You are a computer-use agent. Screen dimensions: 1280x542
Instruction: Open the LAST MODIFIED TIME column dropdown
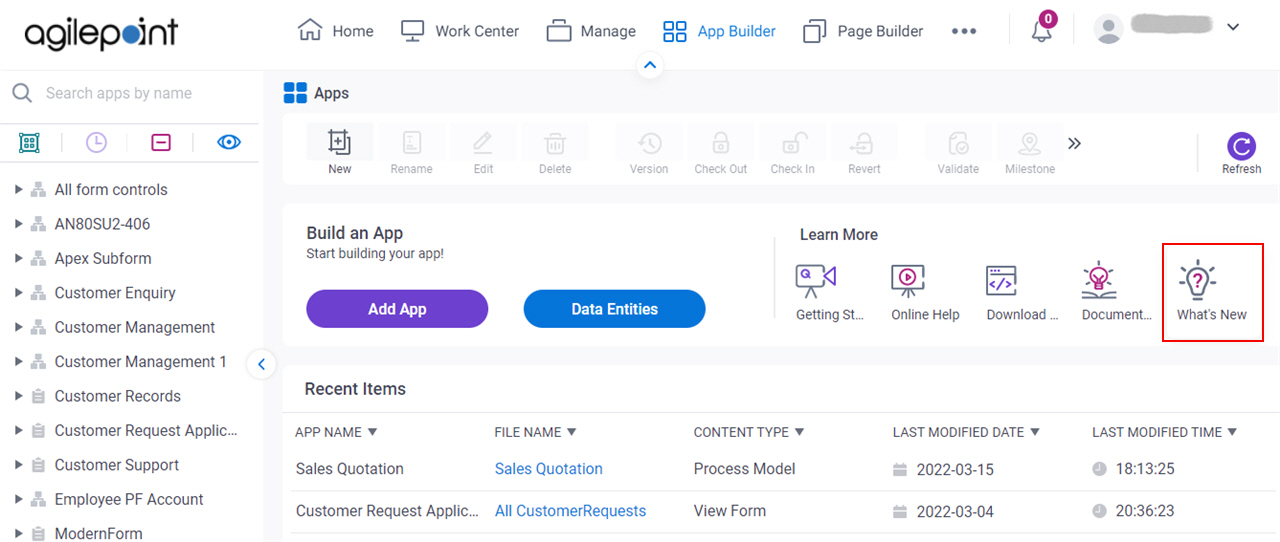point(1232,432)
